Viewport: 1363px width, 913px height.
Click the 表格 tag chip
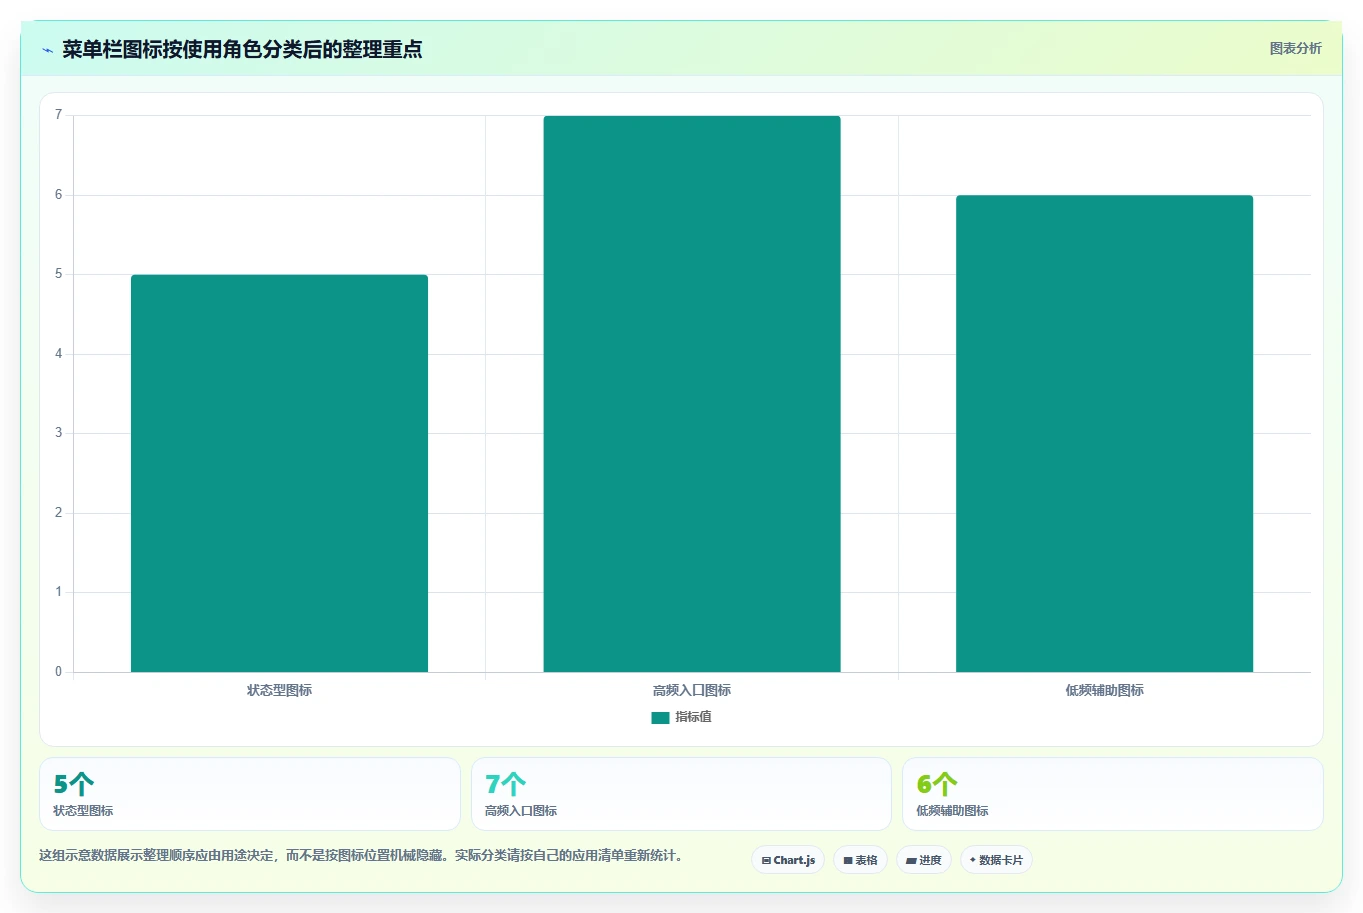pos(860,860)
